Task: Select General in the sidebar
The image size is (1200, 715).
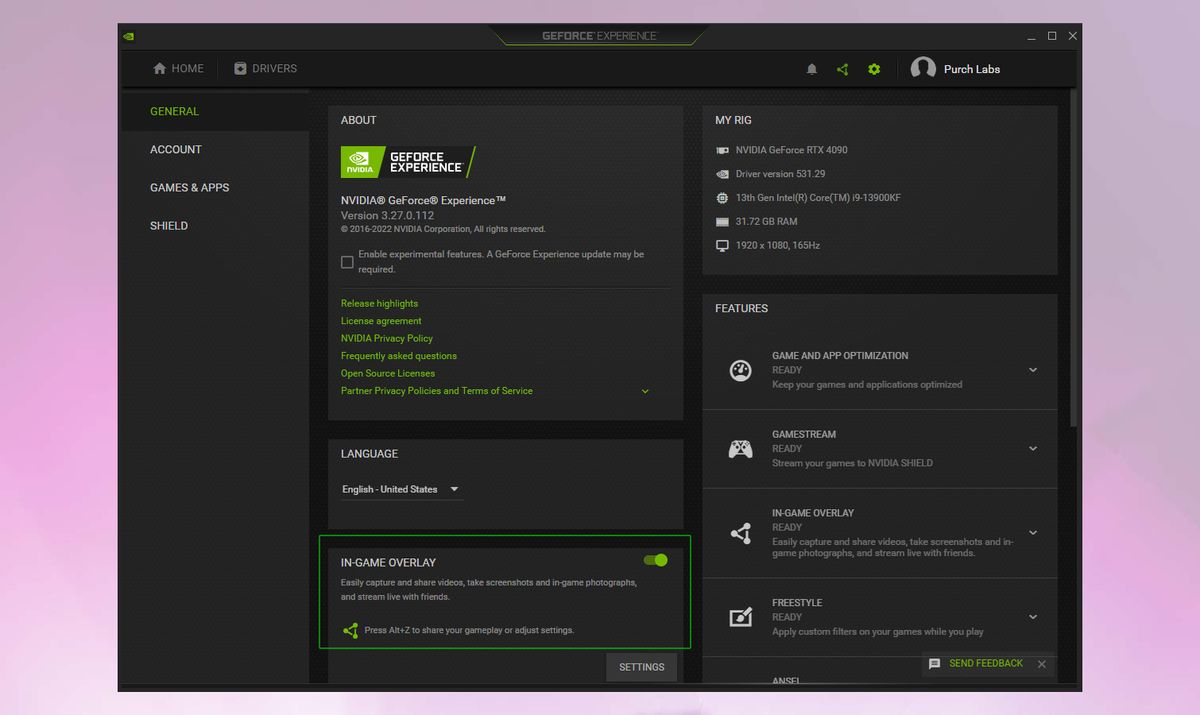Action: coord(215,111)
